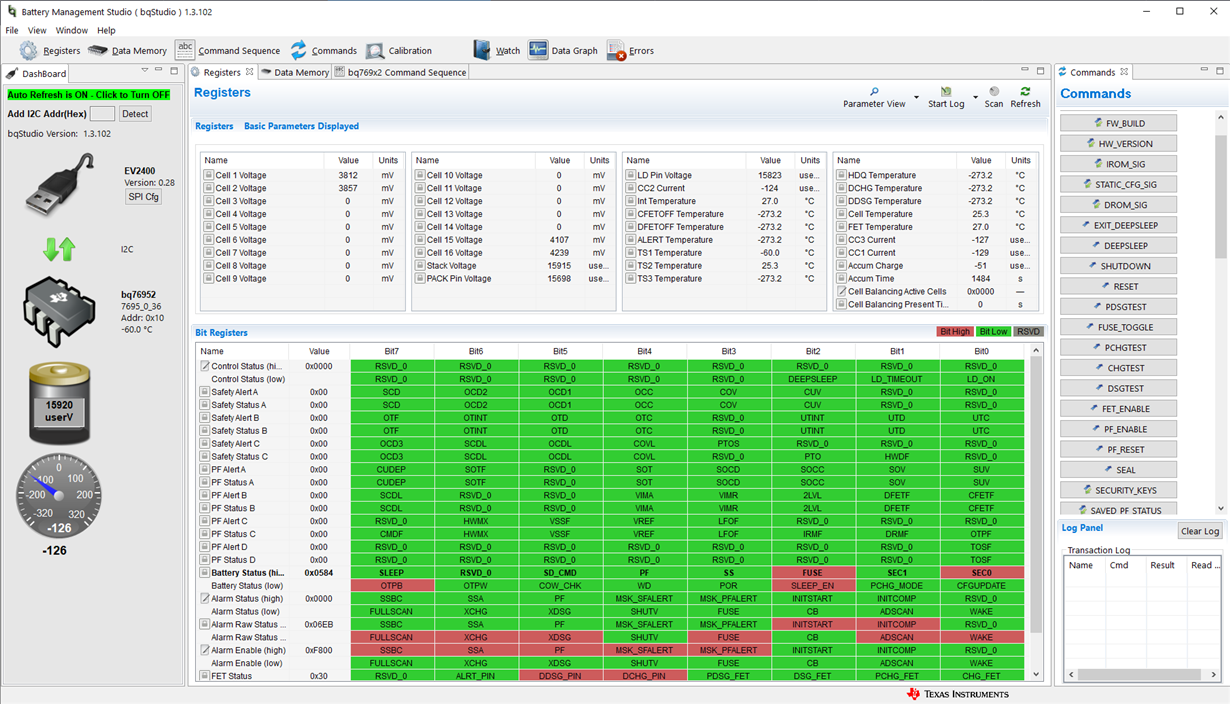Open the File menu
Viewport: 1230px width, 704px height.
12,31
